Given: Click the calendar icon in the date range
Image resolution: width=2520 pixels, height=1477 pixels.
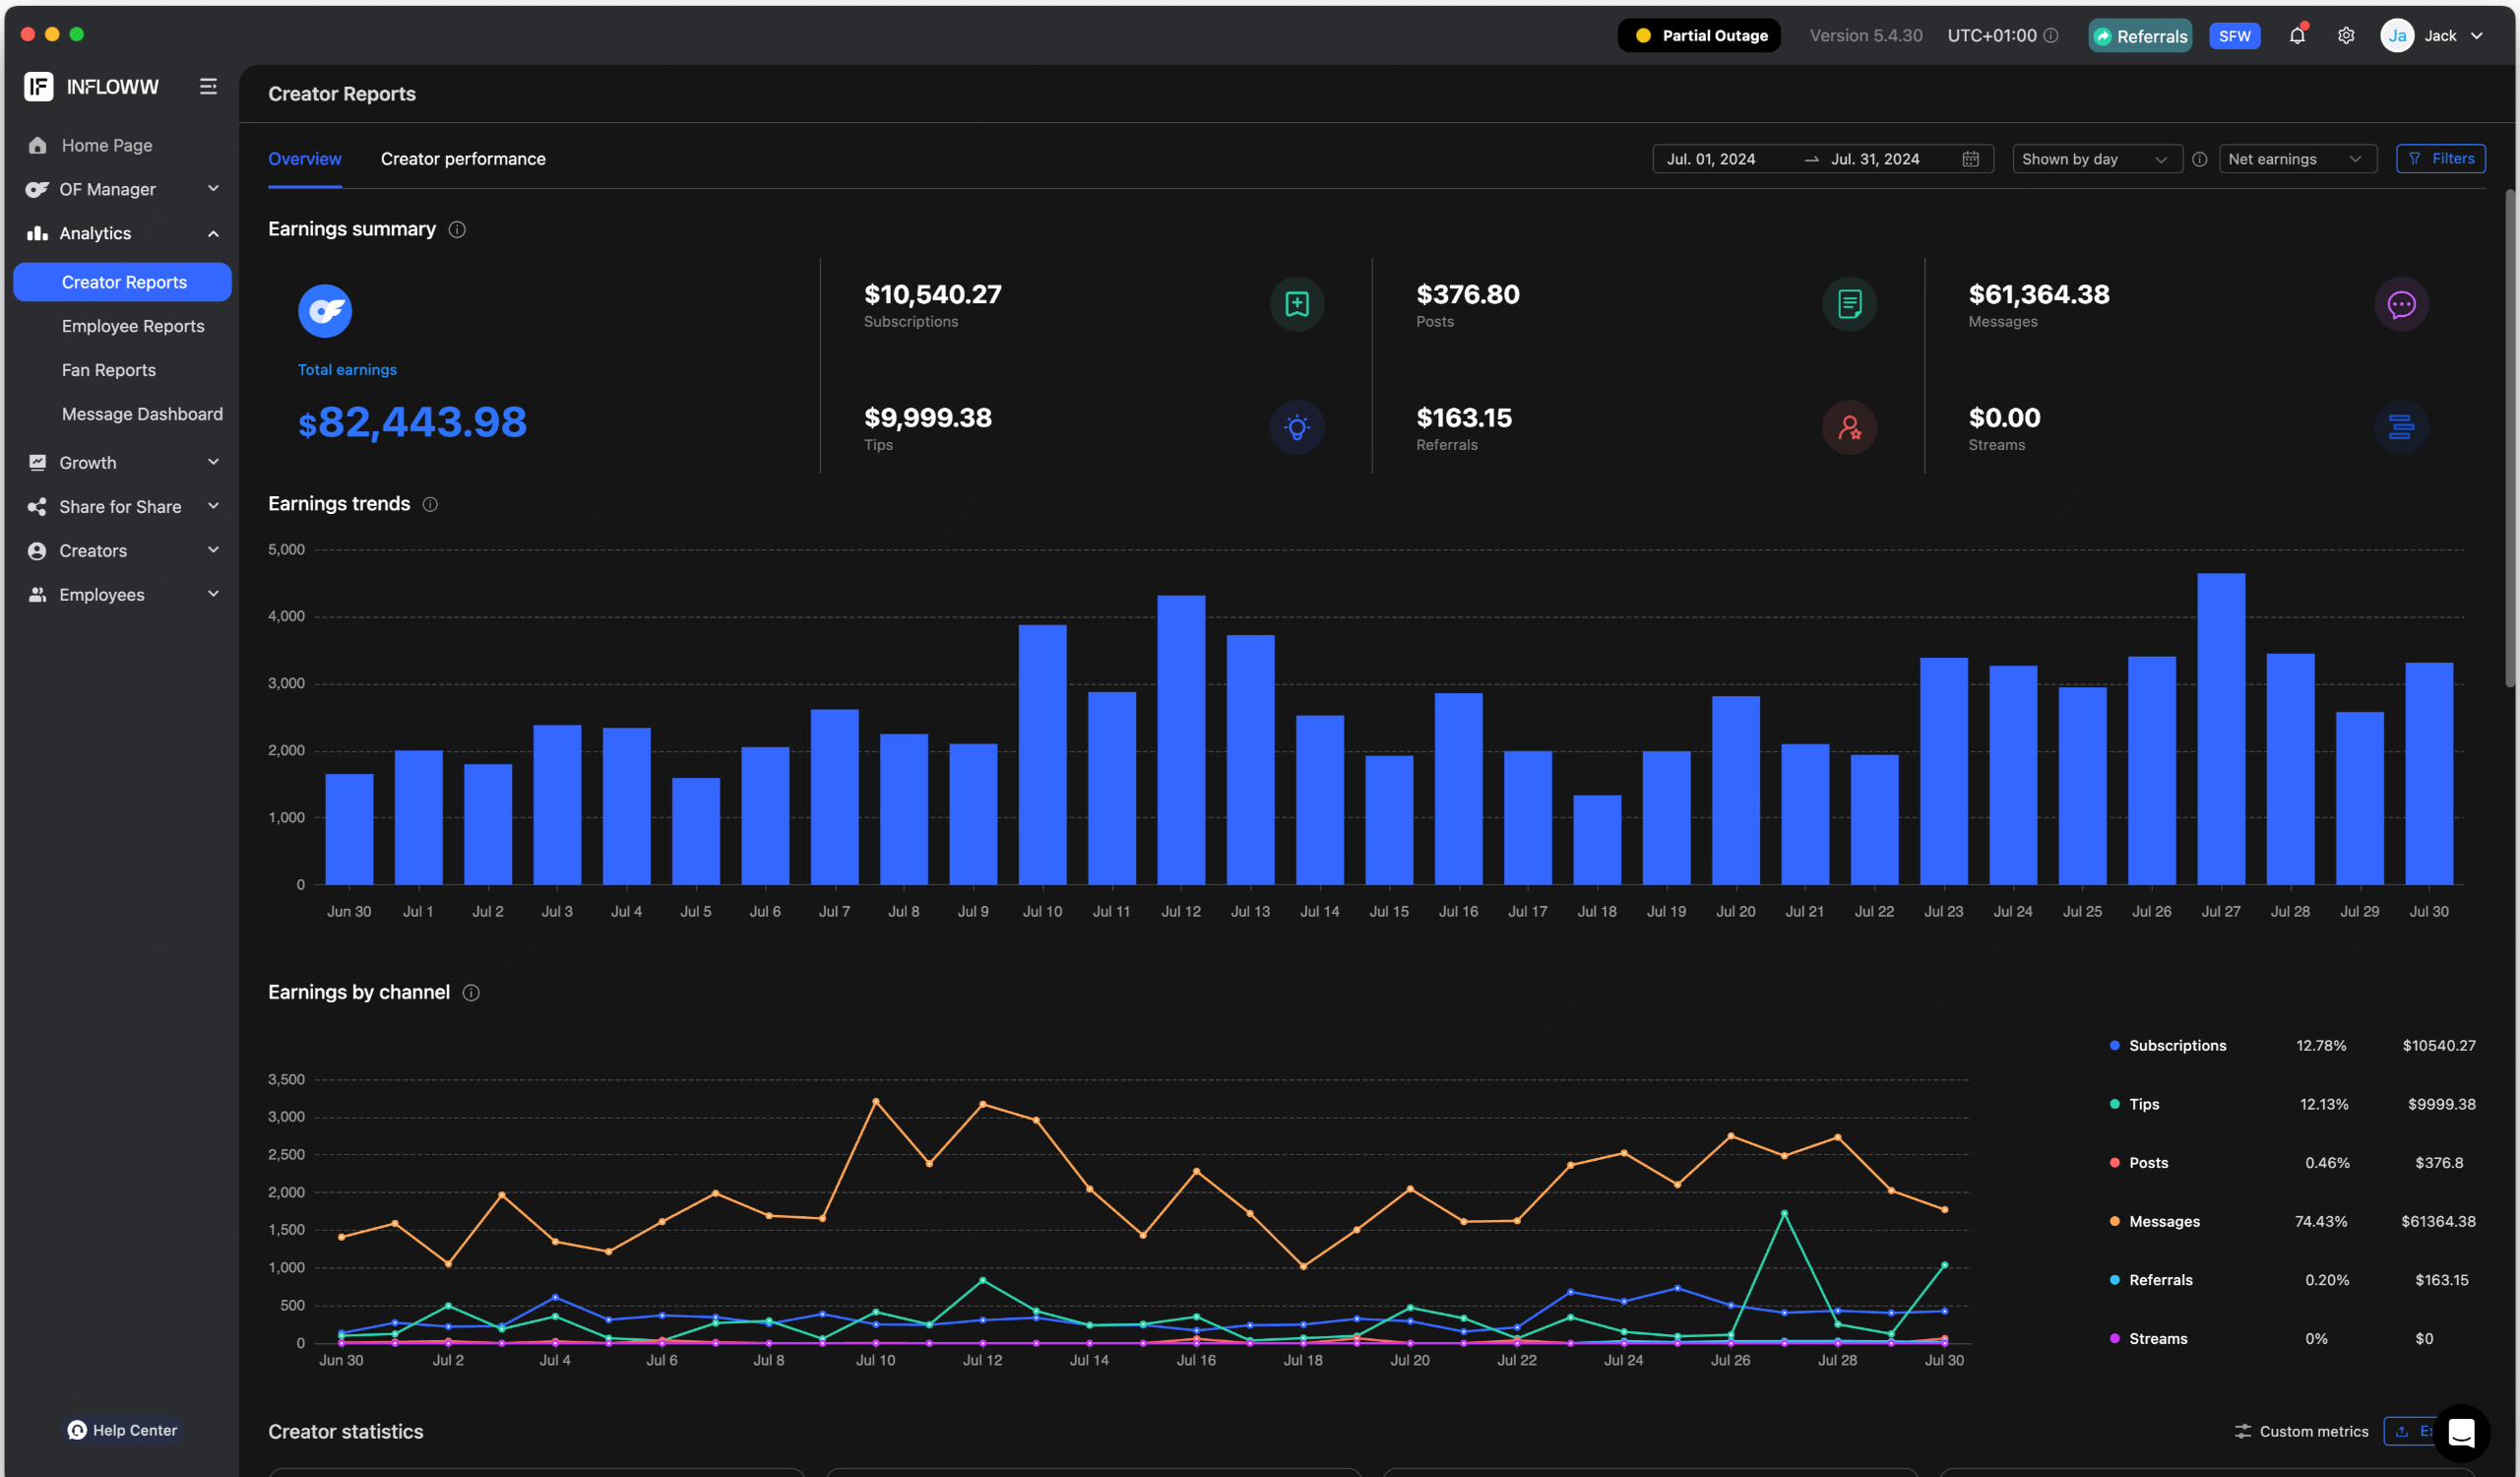Looking at the screenshot, I should pyautogui.click(x=1970, y=159).
